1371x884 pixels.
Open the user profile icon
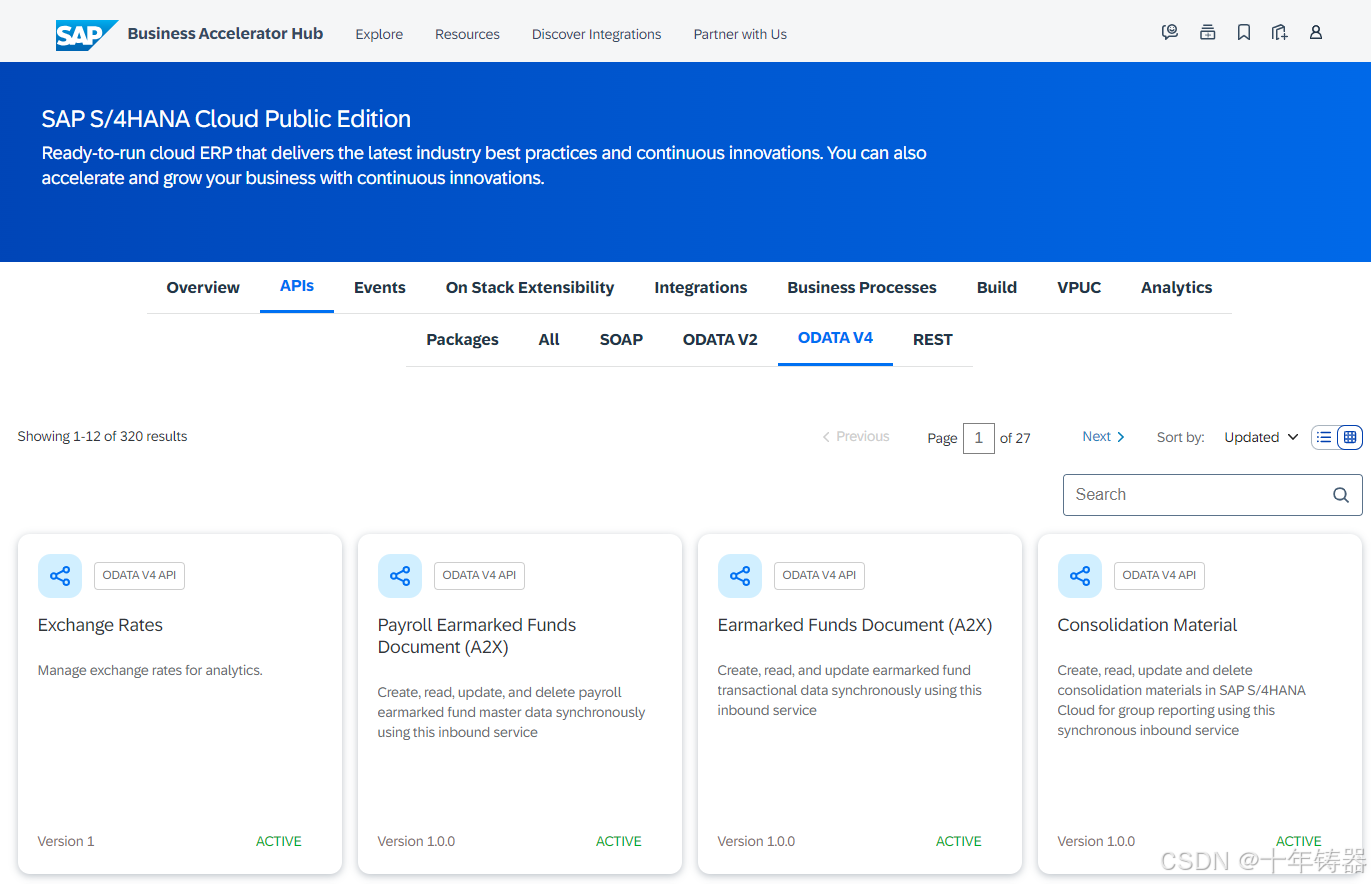click(x=1316, y=33)
